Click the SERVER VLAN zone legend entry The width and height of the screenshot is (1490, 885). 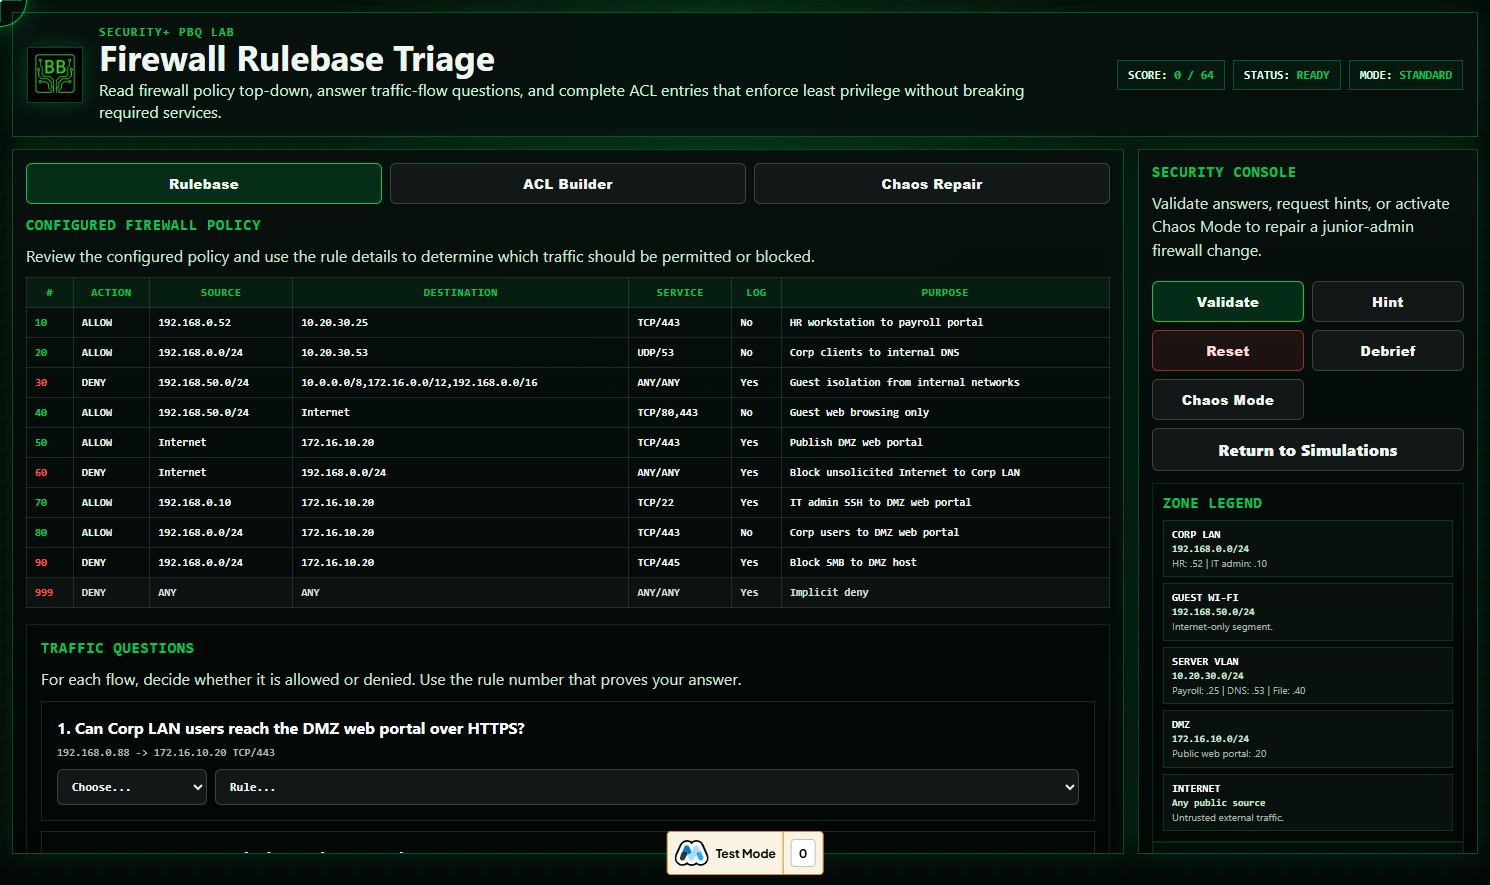click(x=1307, y=676)
